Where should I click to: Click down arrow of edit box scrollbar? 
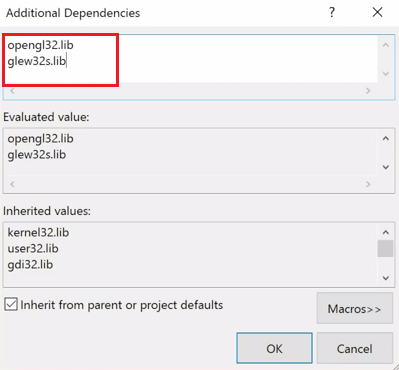[x=386, y=73]
